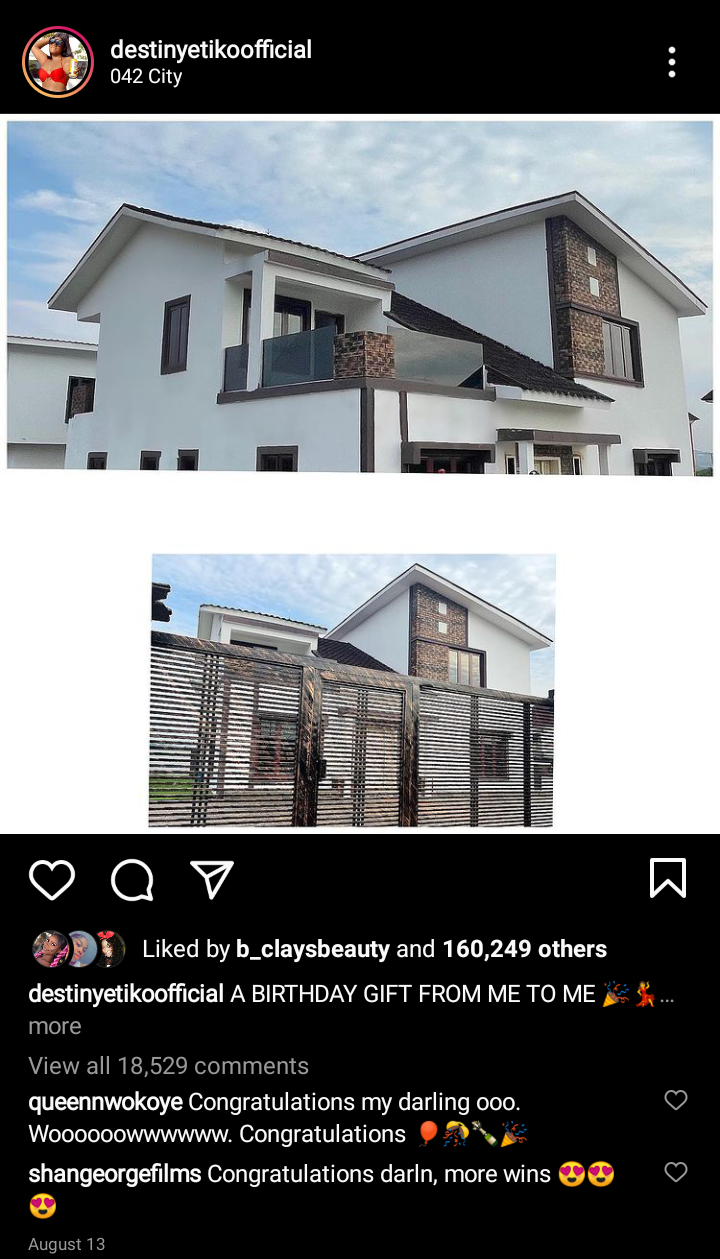Like the post with the heart icon
The width and height of the screenshot is (720, 1259).
click(52, 880)
